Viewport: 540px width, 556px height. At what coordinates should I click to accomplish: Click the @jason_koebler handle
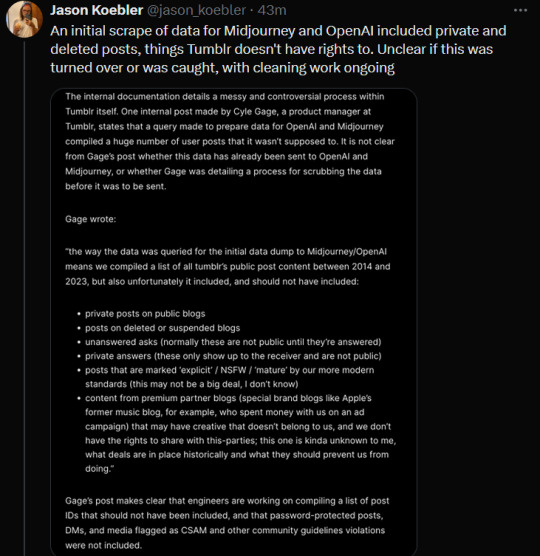[x=196, y=10]
